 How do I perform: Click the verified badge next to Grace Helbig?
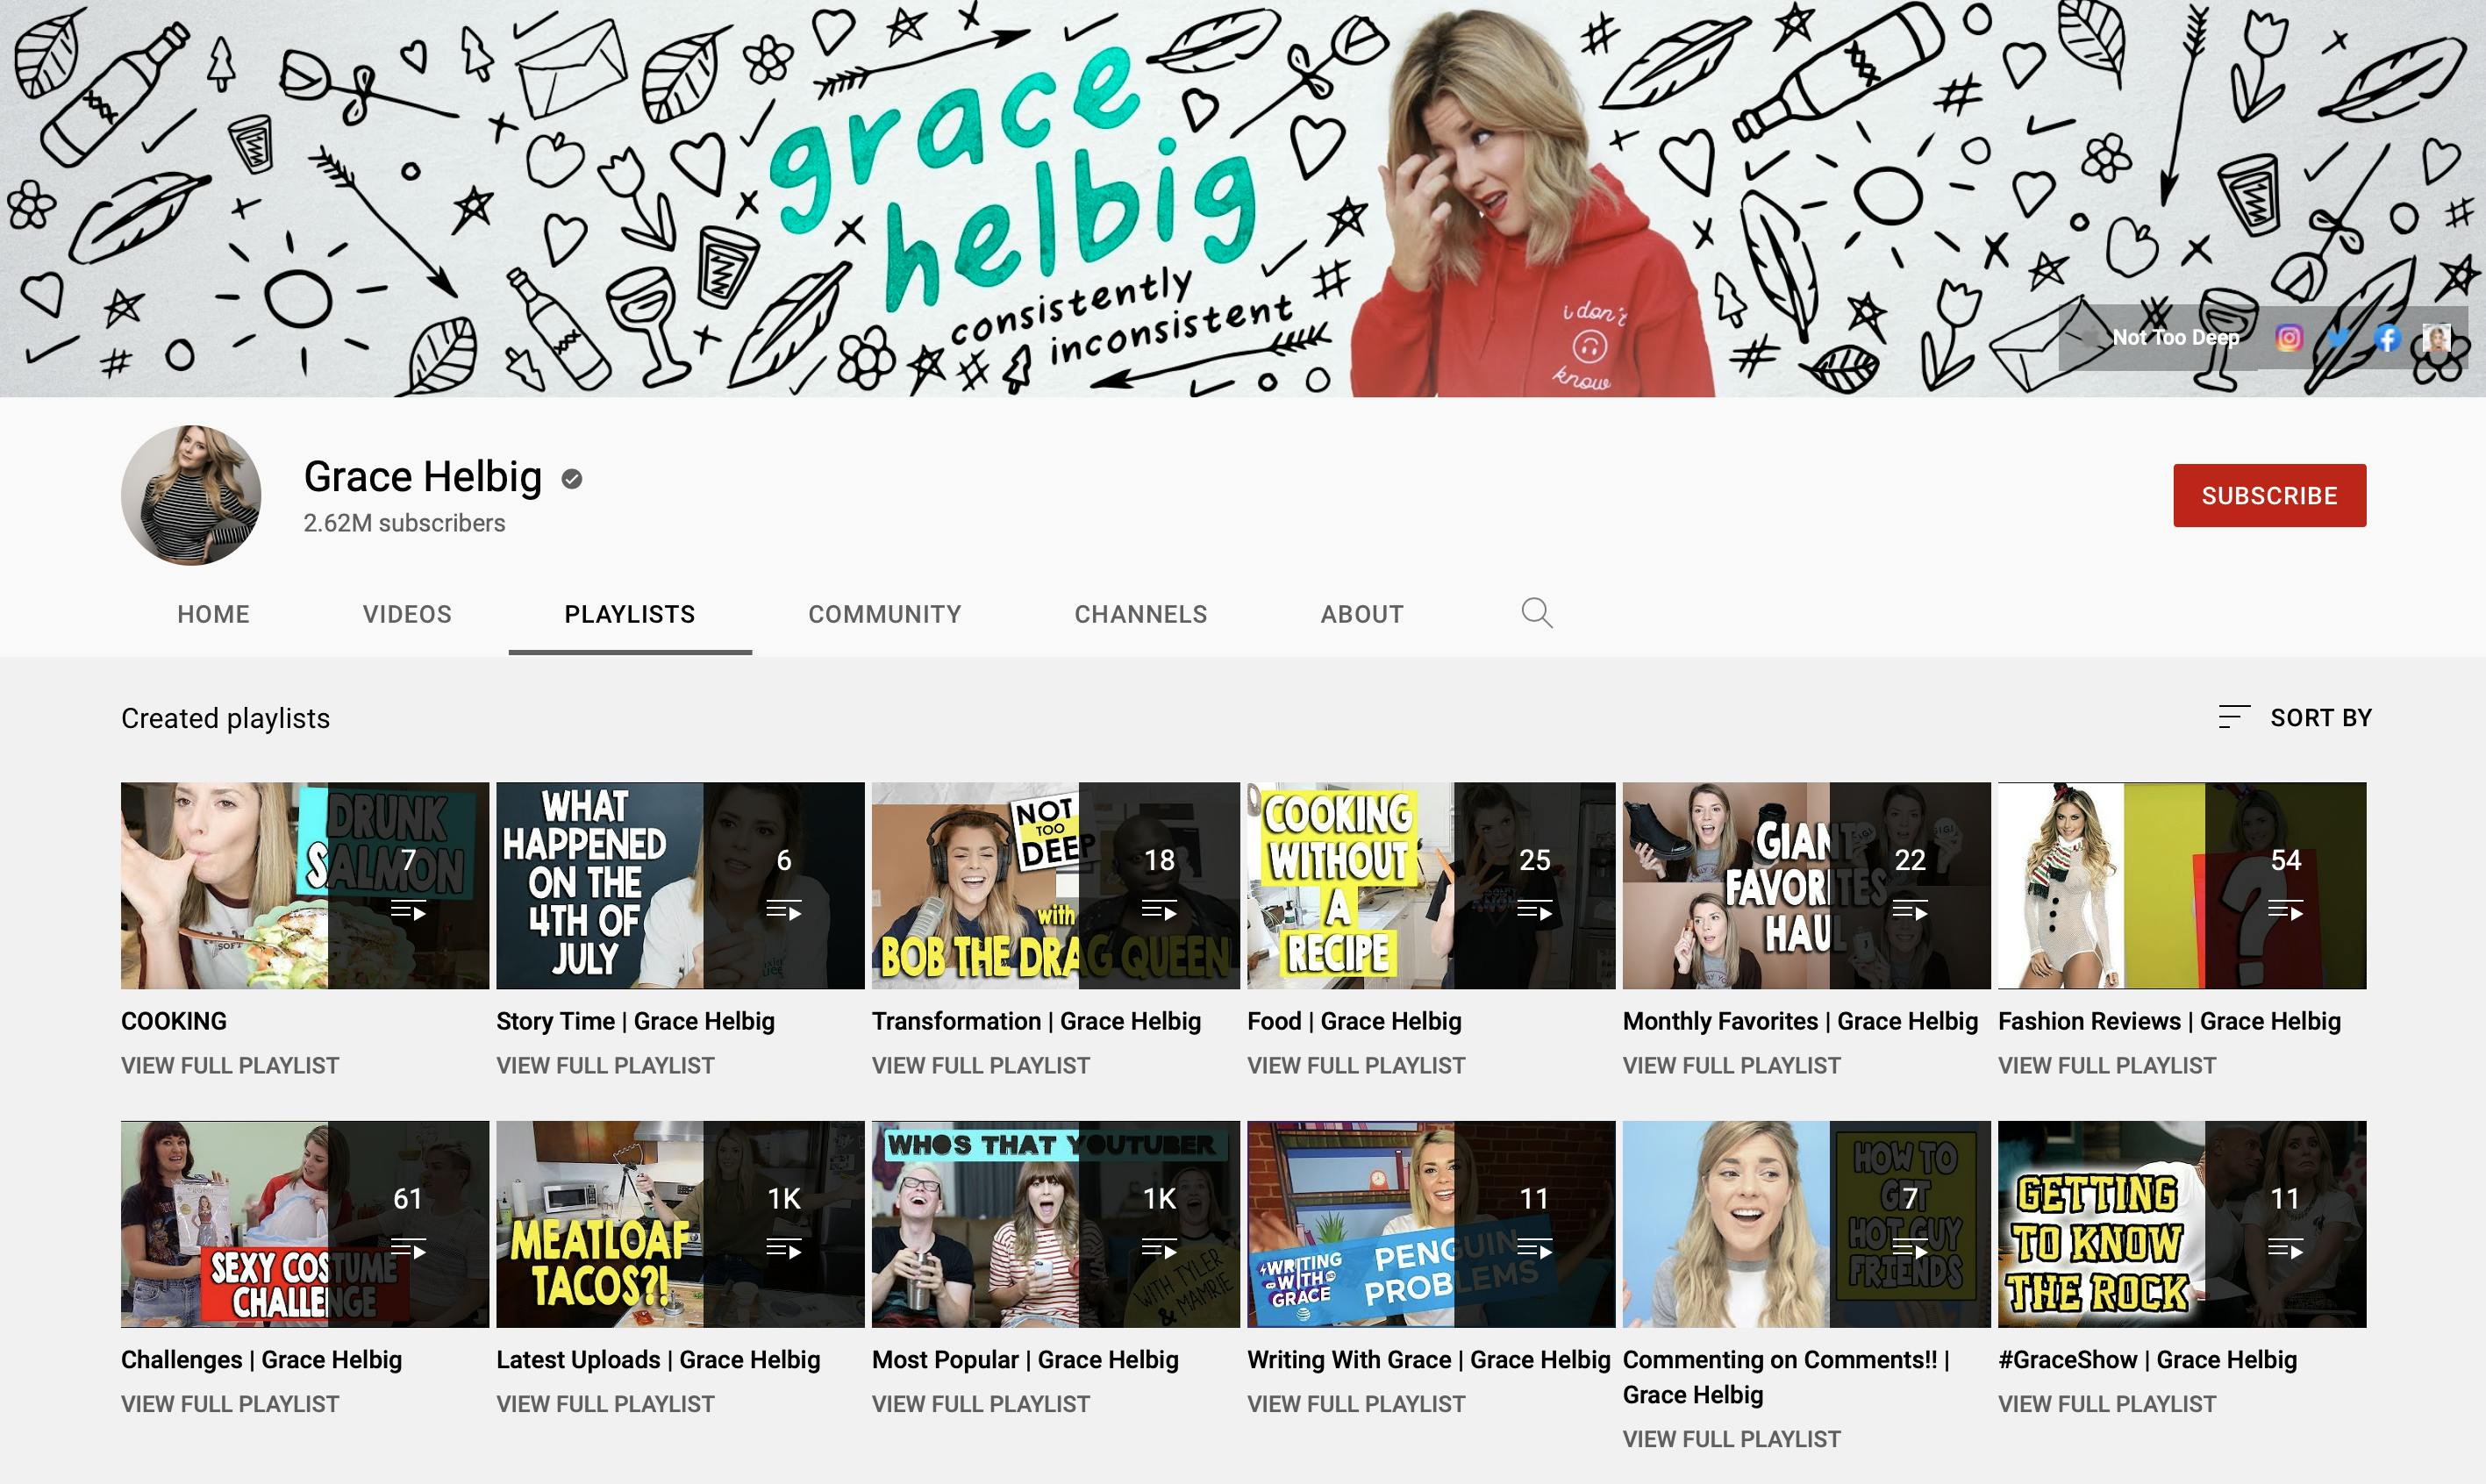coord(570,478)
